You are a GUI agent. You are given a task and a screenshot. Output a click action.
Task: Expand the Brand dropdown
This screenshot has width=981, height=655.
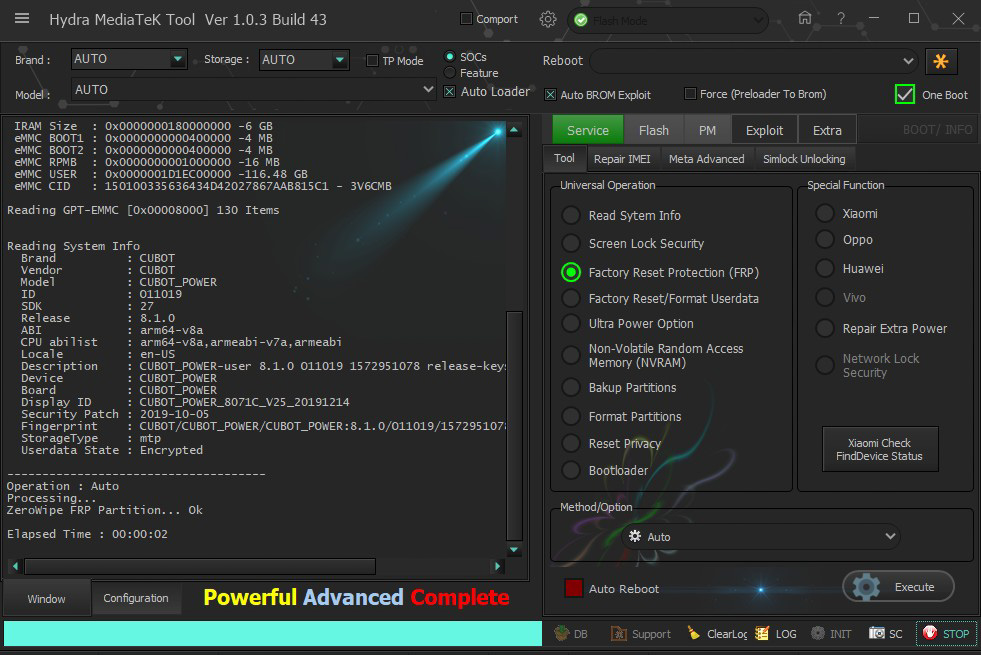(178, 60)
